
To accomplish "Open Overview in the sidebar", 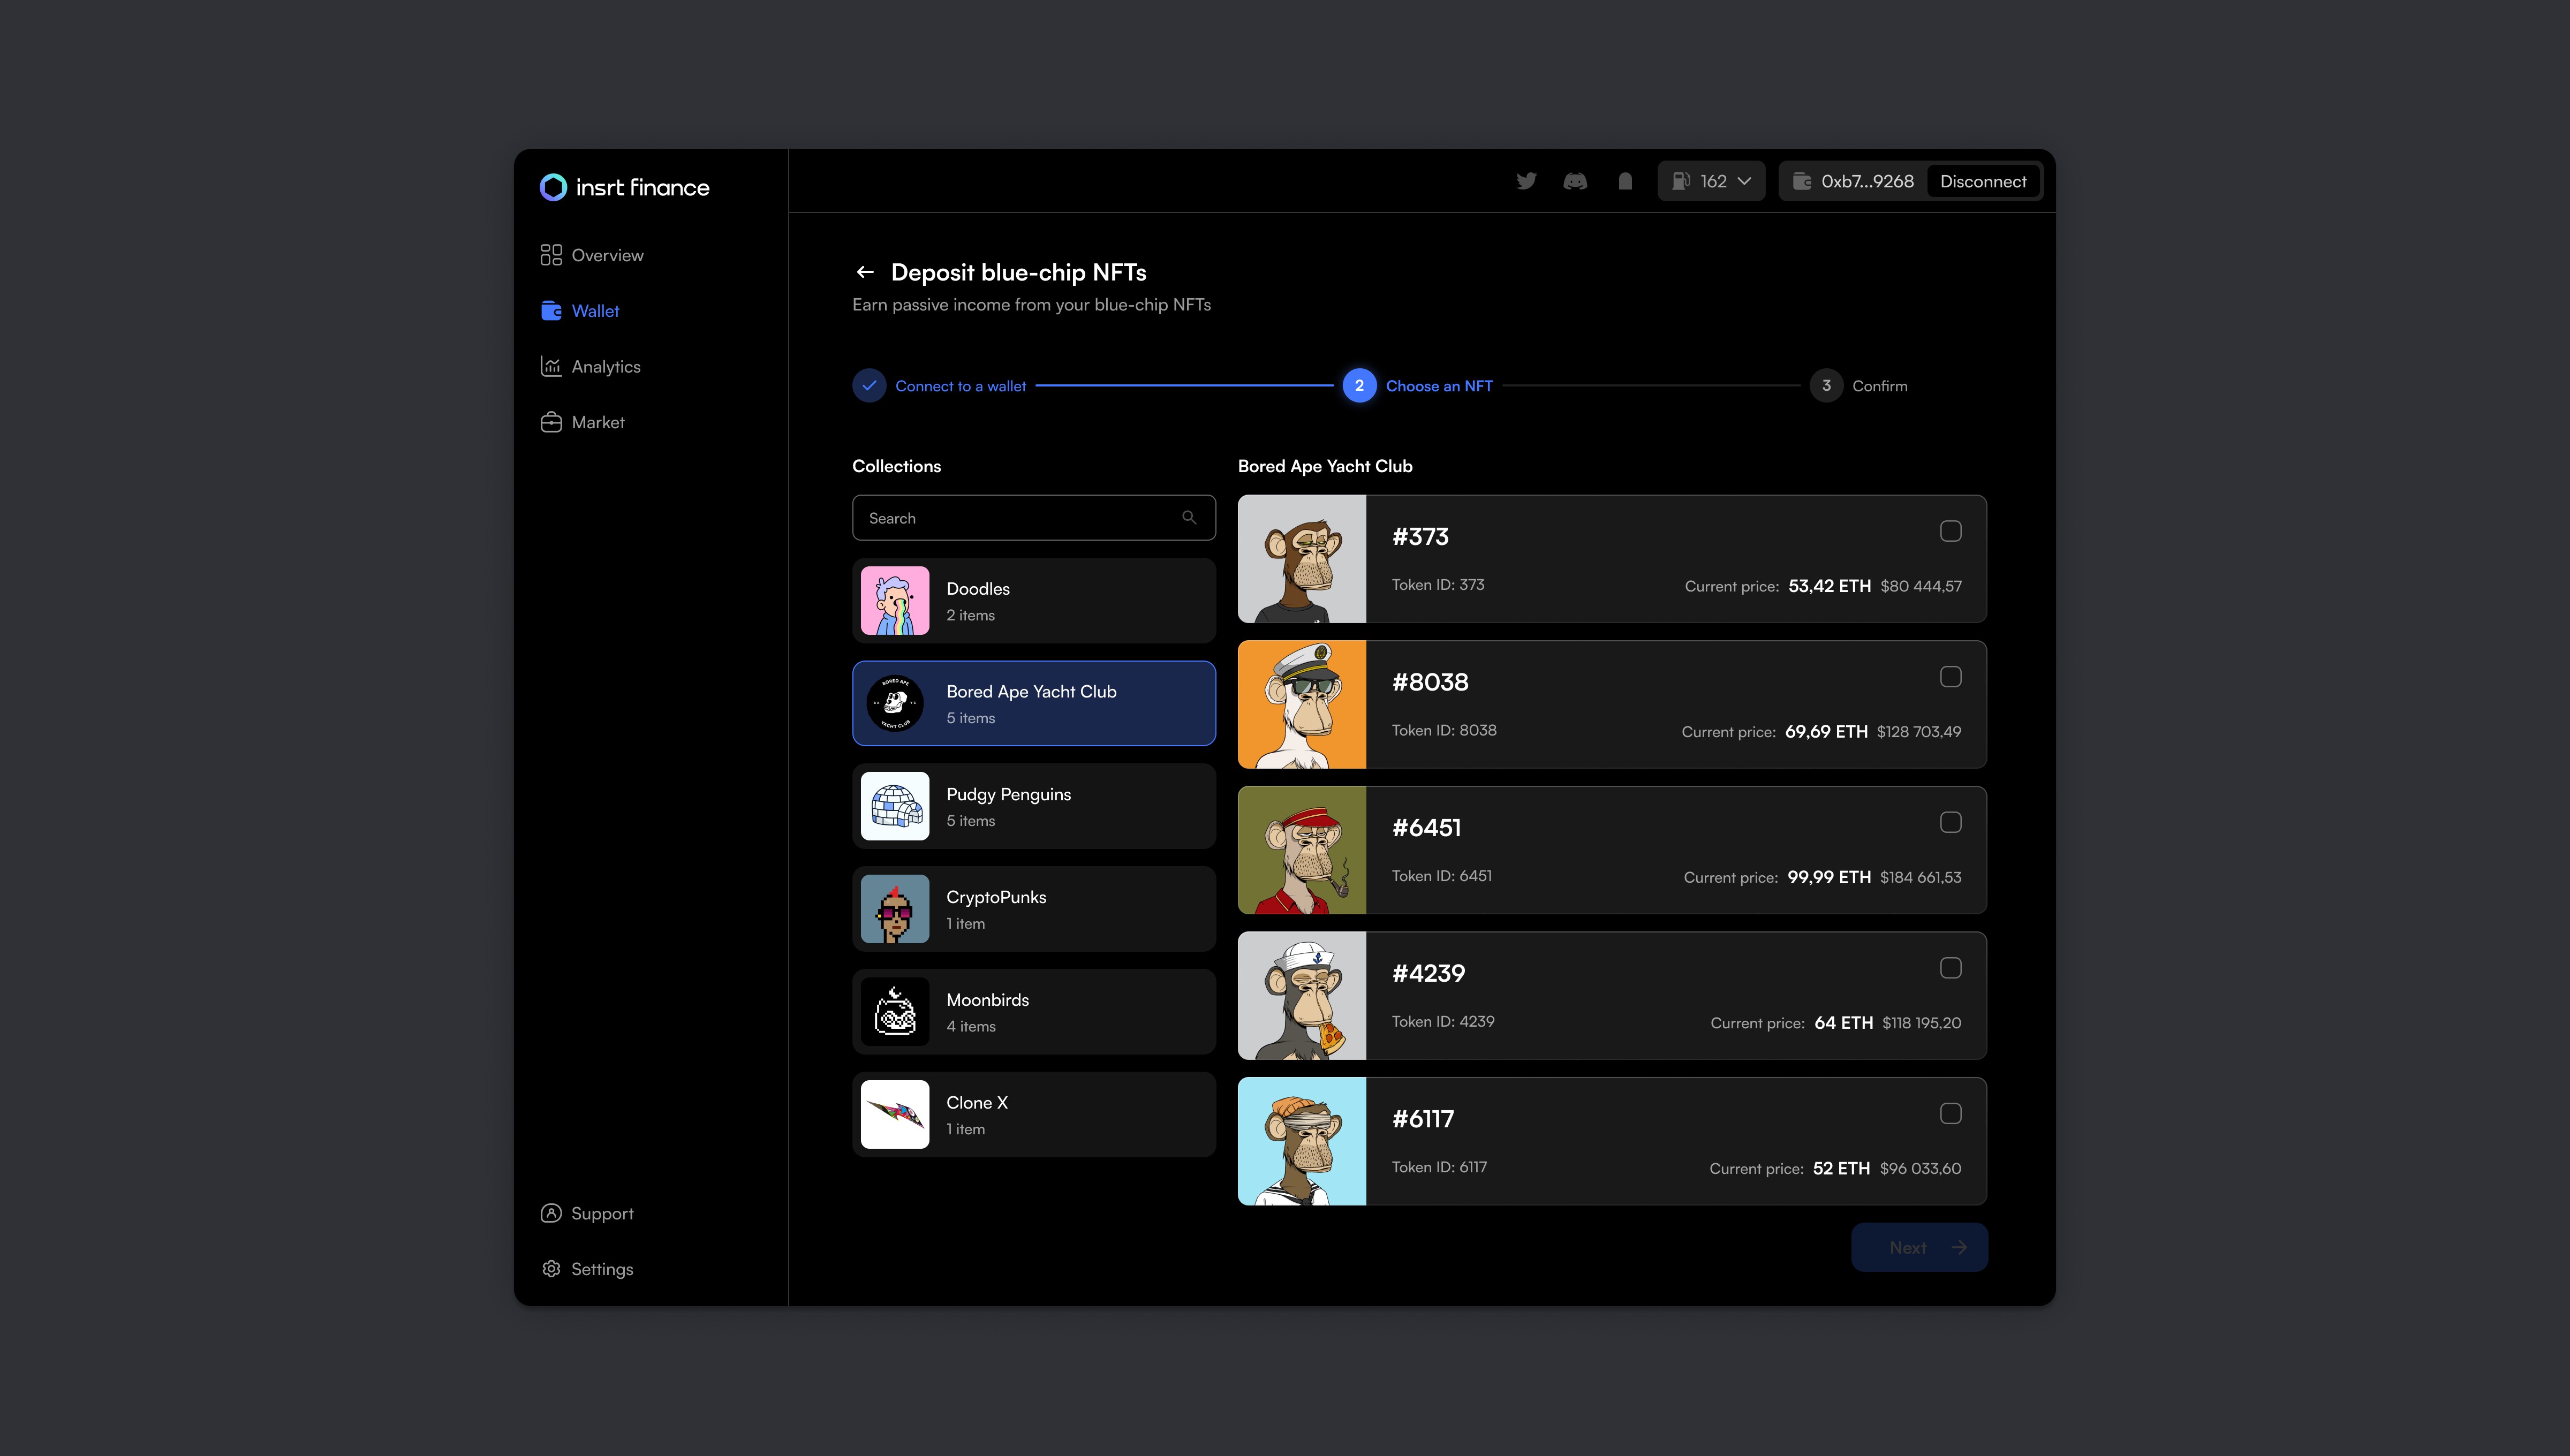I will (592, 255).
